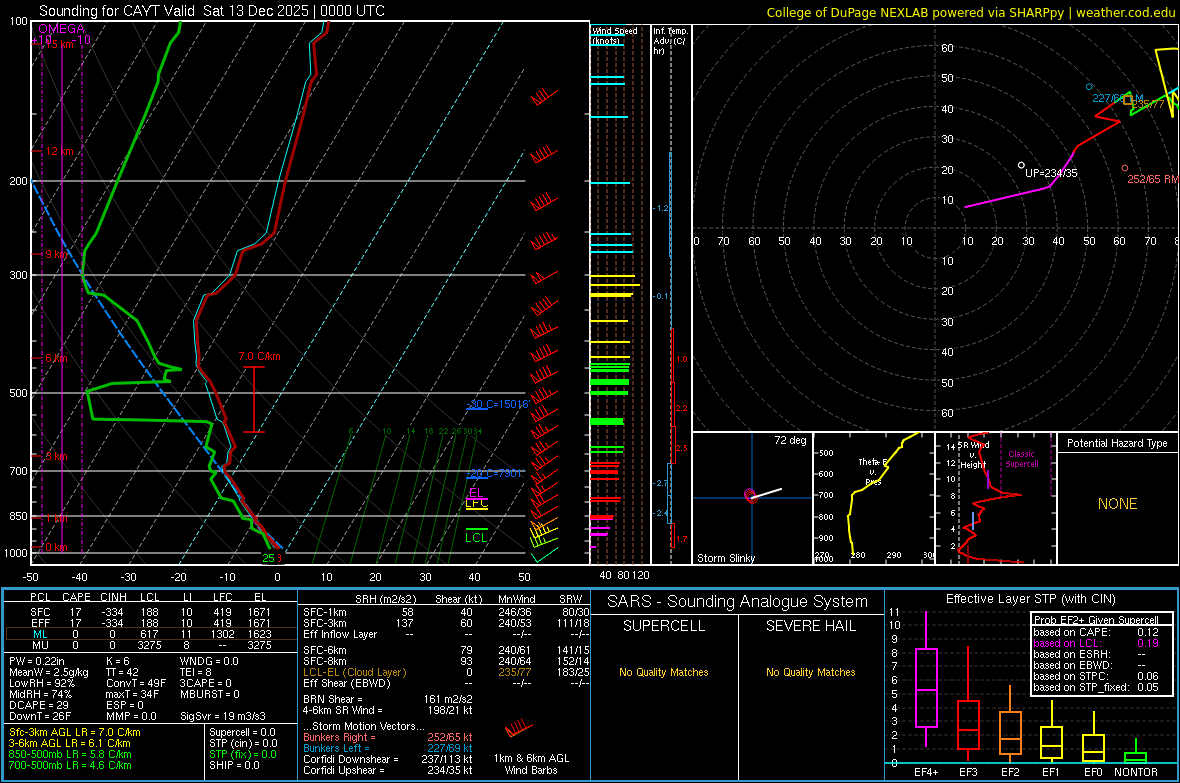Click Prob EF2+ Given Supercell heading
This screenshot has width=1180, height=783.
point(1096,620)
